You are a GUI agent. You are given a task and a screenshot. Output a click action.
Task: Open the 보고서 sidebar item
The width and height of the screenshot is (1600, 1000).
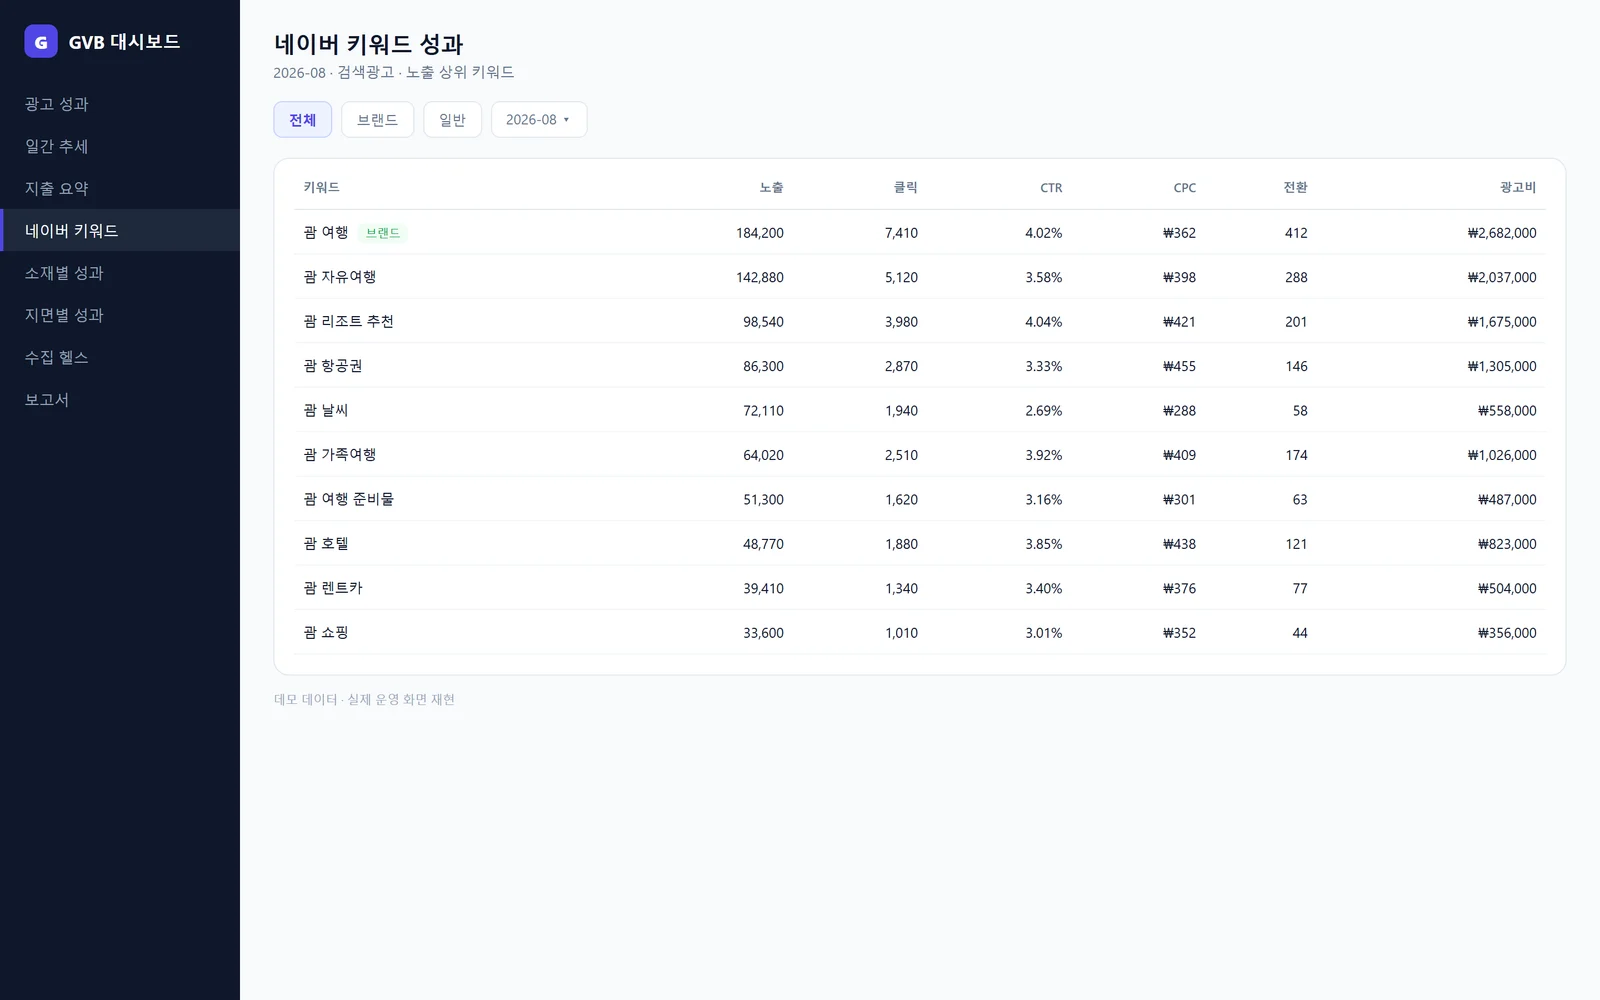tap(120, 399)
